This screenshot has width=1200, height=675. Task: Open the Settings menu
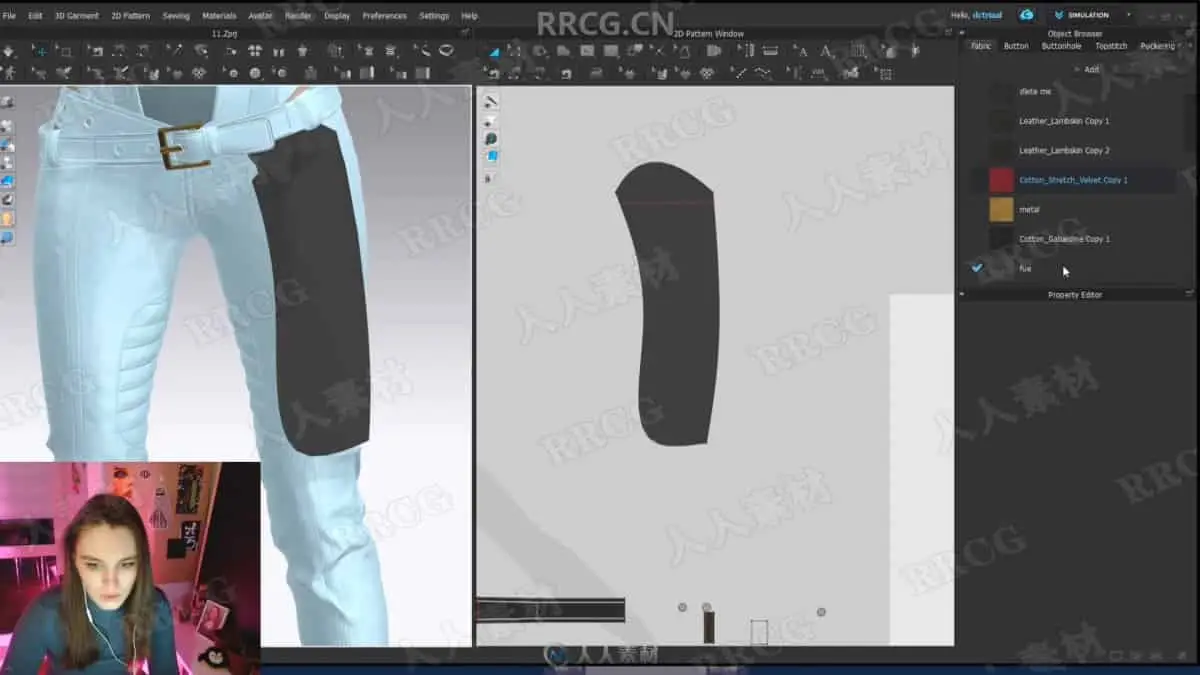point(434,16)
